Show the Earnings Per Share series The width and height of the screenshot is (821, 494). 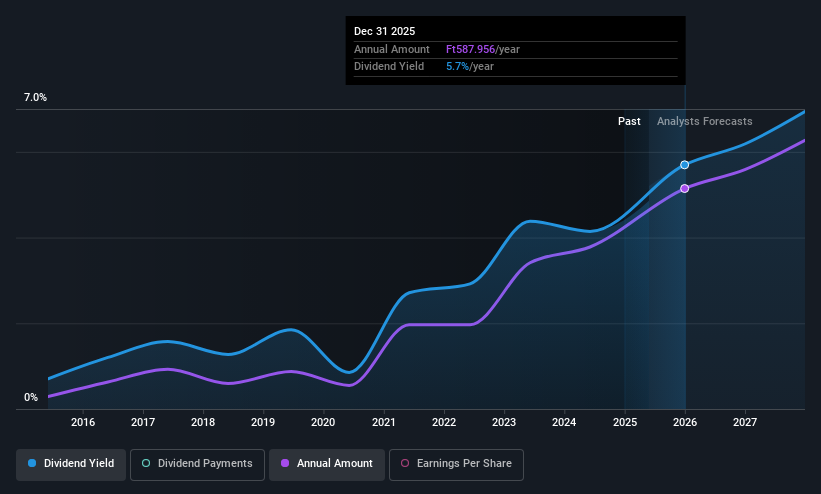456,464
